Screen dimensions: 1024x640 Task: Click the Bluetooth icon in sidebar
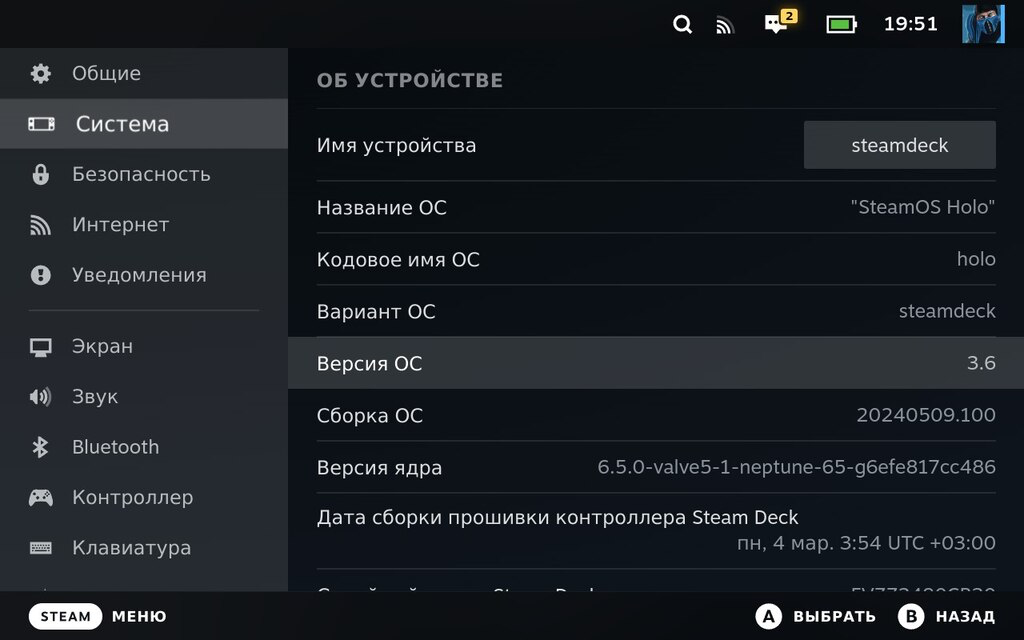(x=40, y=447)
